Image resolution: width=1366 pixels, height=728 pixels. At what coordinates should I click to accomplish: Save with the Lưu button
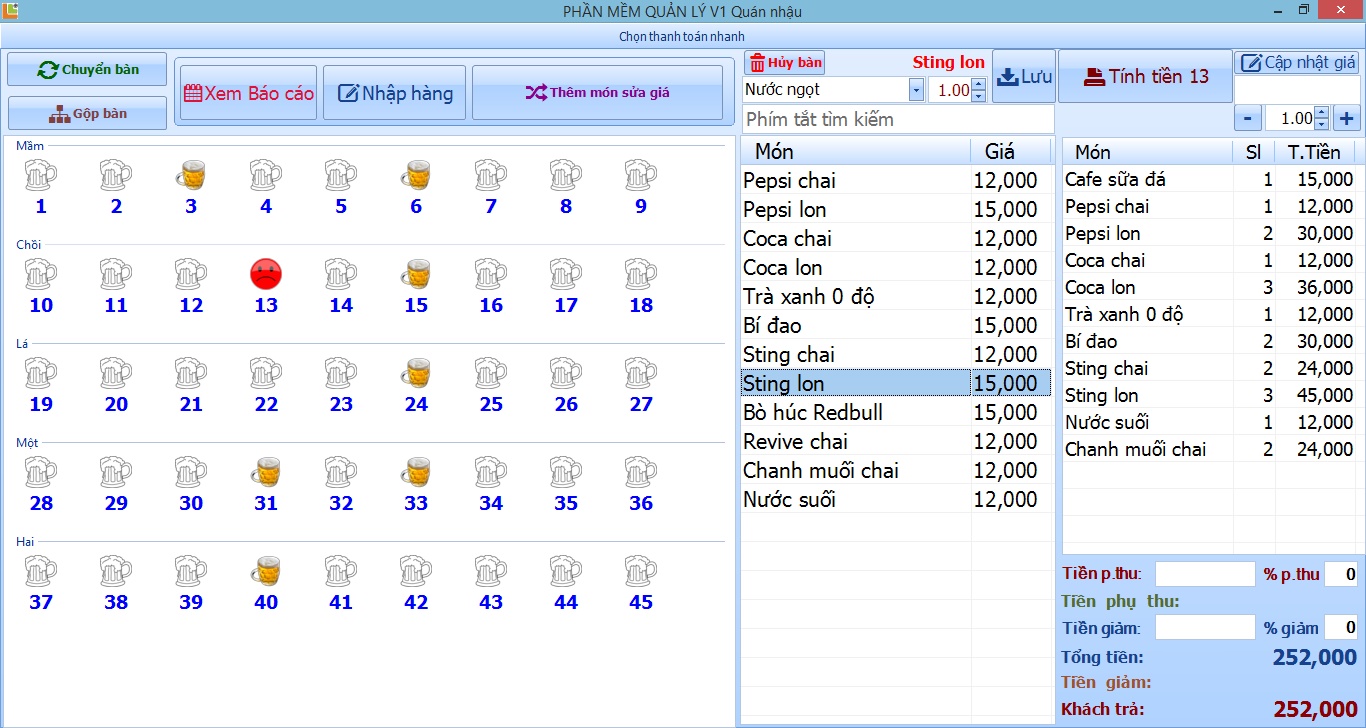(x=1024, y=77)
